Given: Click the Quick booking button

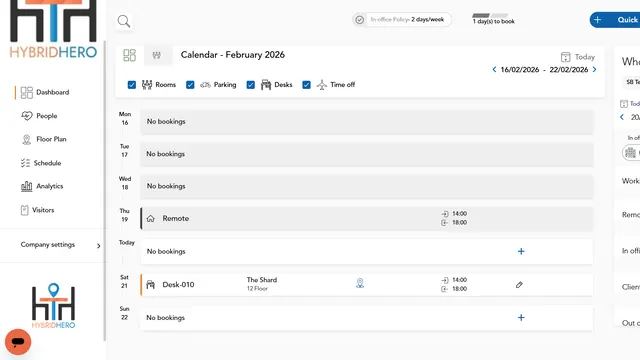Looking at the screenshot, I should (615, 20).
